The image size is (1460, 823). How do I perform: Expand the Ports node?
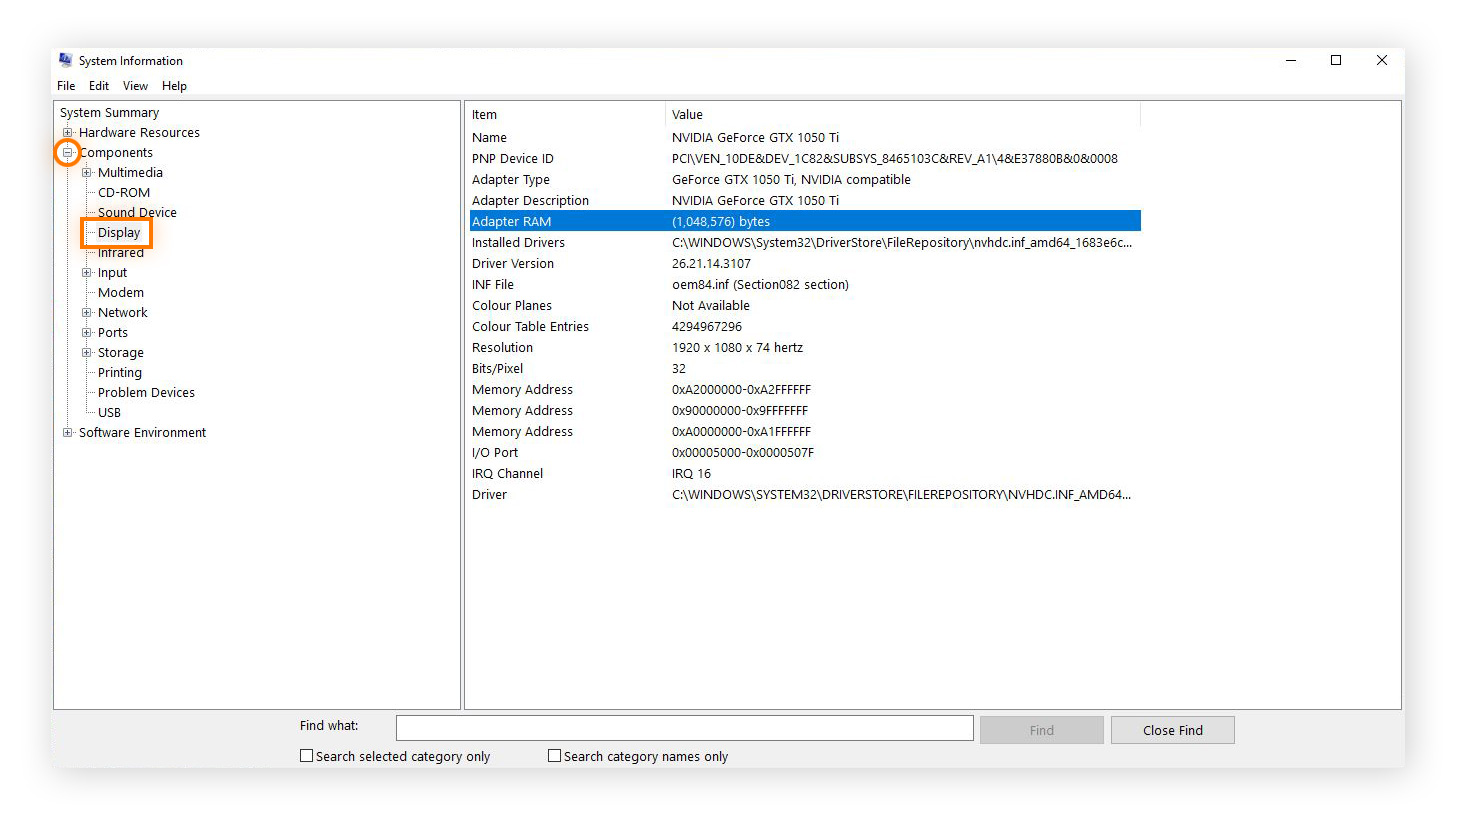coord(86,332)
